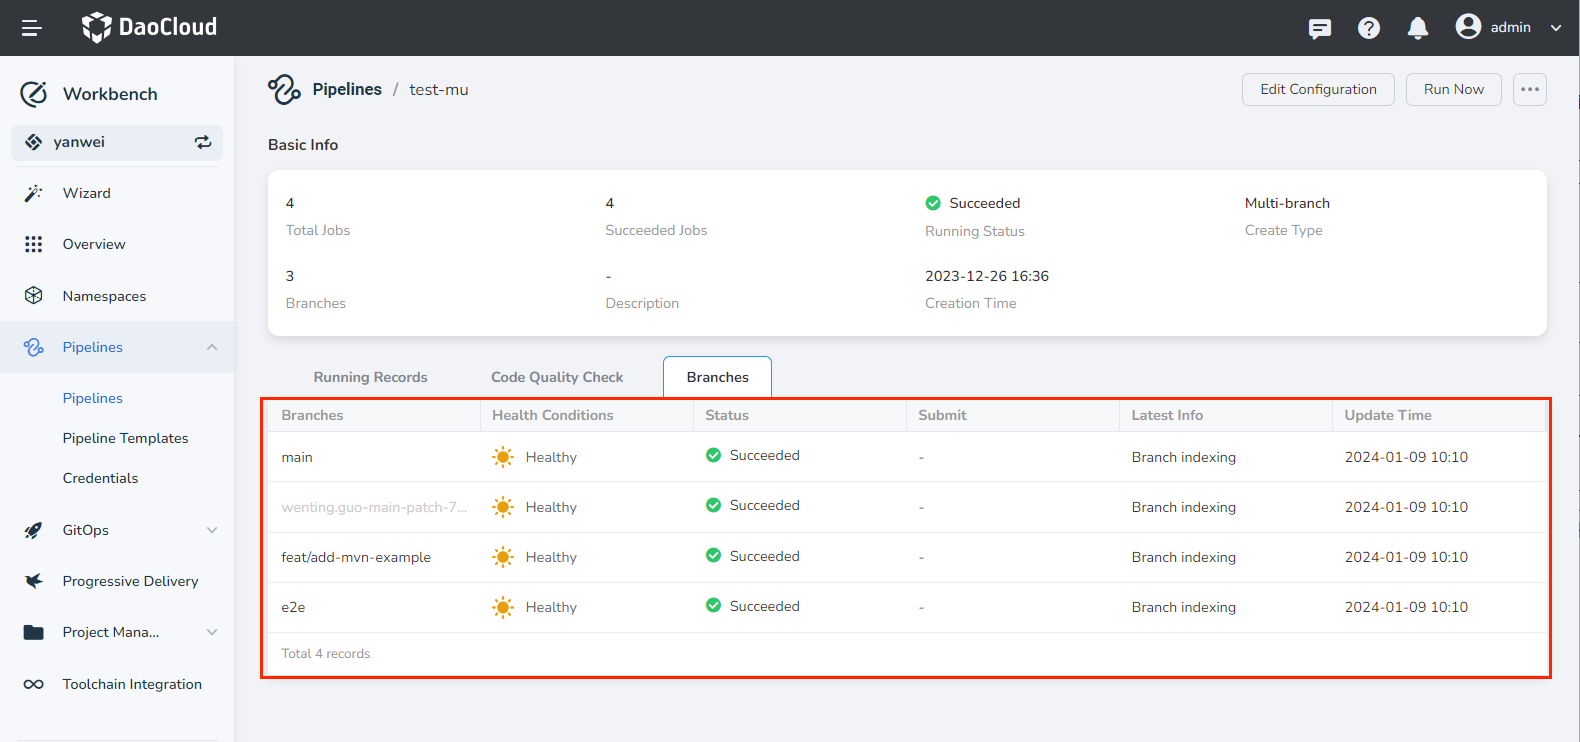1580x742 pixels.
Task: Open the more options ellipsis button
Action: click(x=1529, y=89)
